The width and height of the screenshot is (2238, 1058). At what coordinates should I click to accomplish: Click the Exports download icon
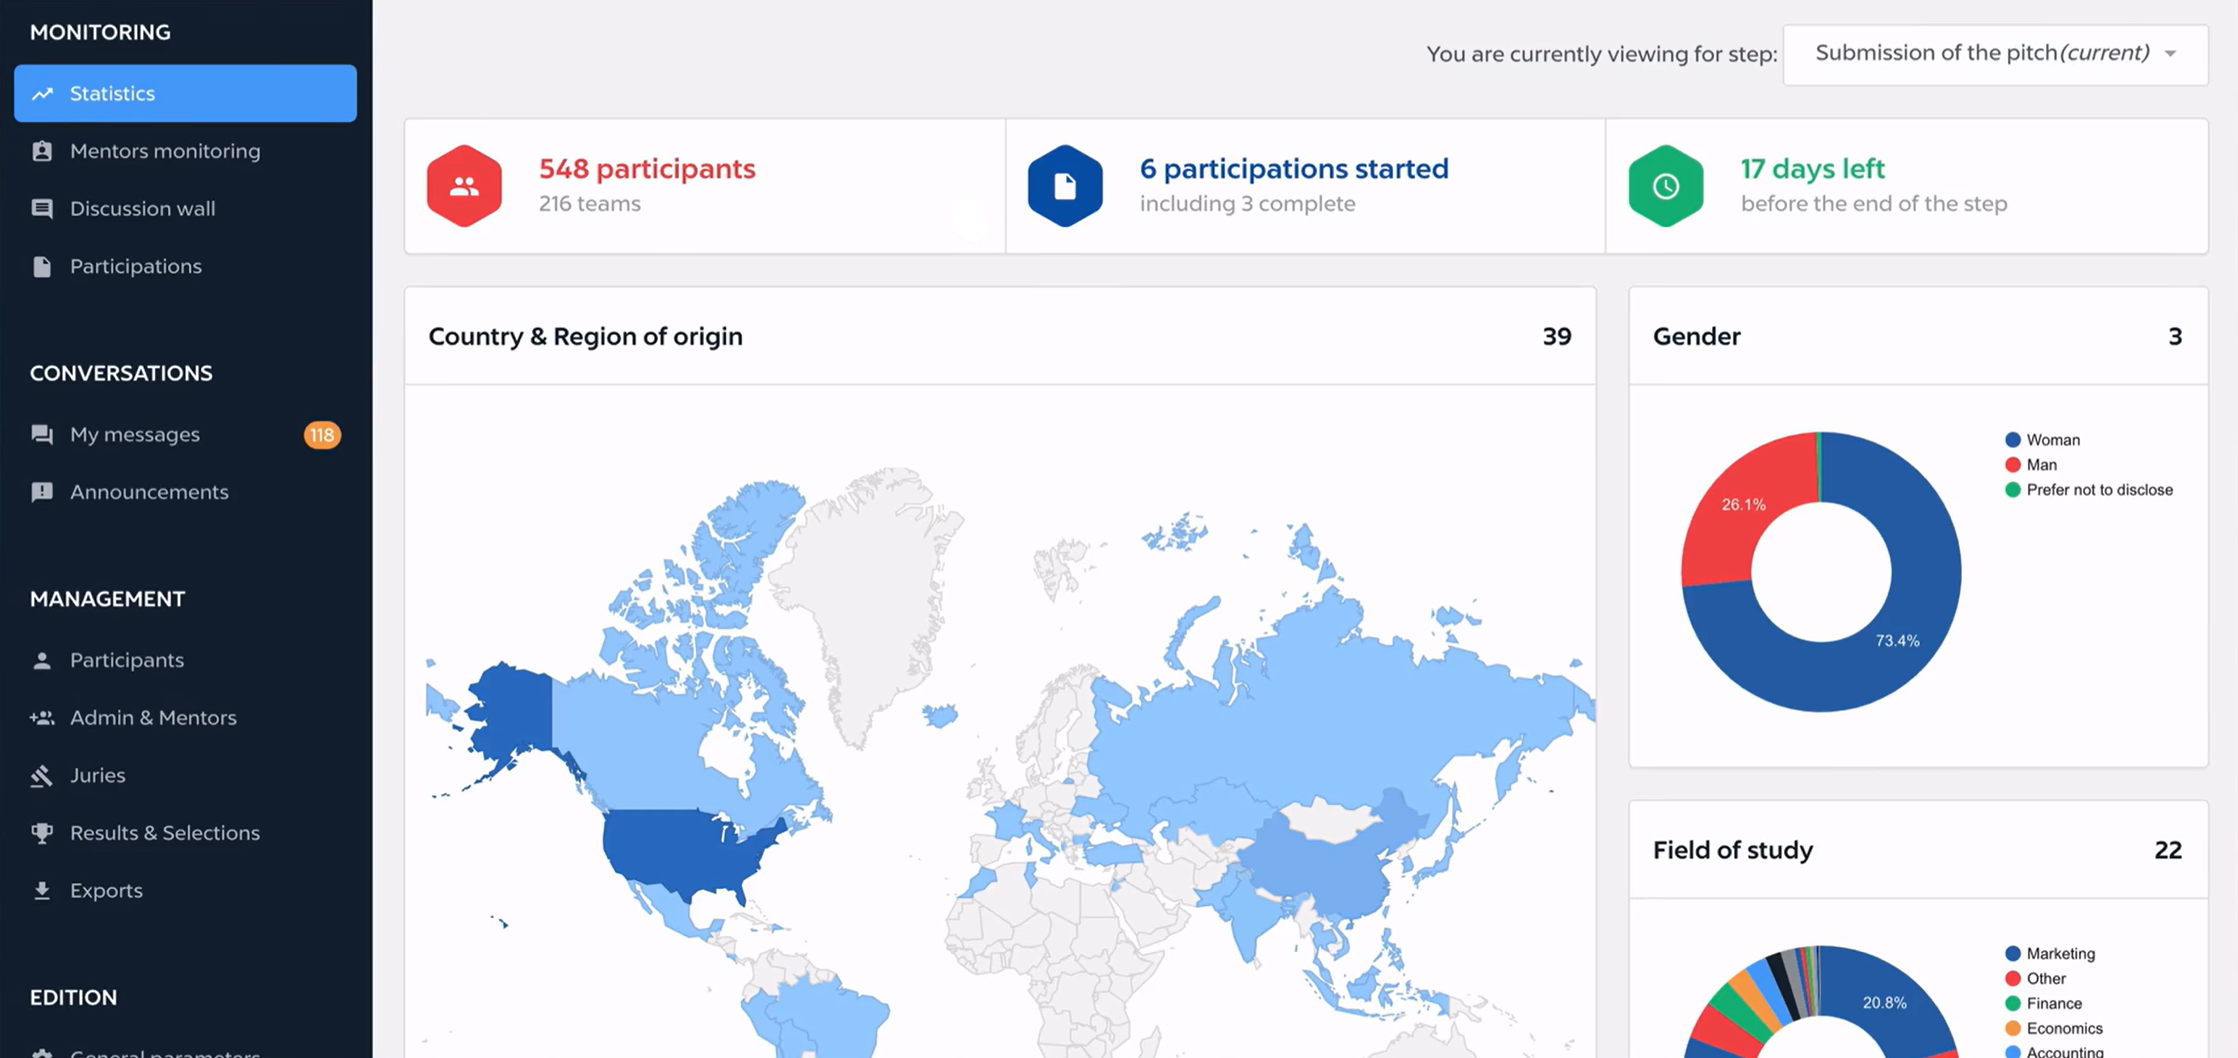click(42, 890)
